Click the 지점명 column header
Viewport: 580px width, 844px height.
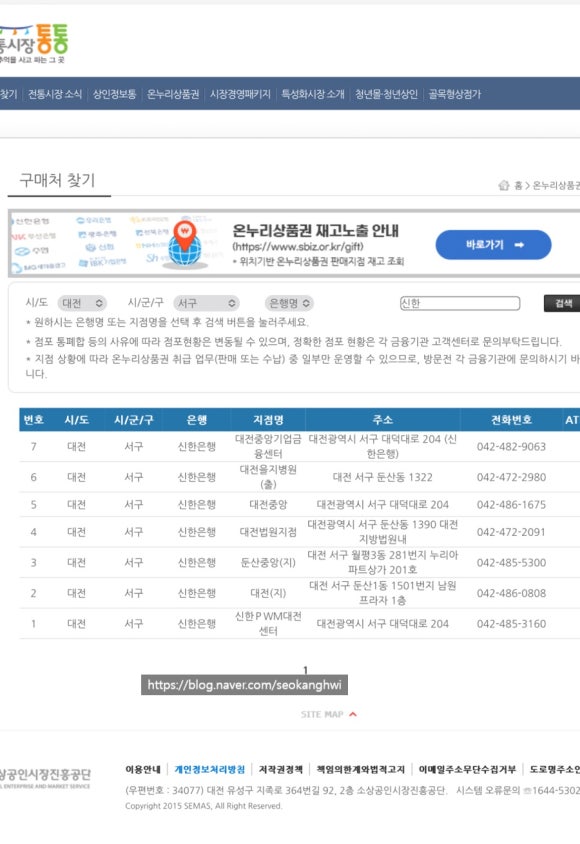[268, 420]
